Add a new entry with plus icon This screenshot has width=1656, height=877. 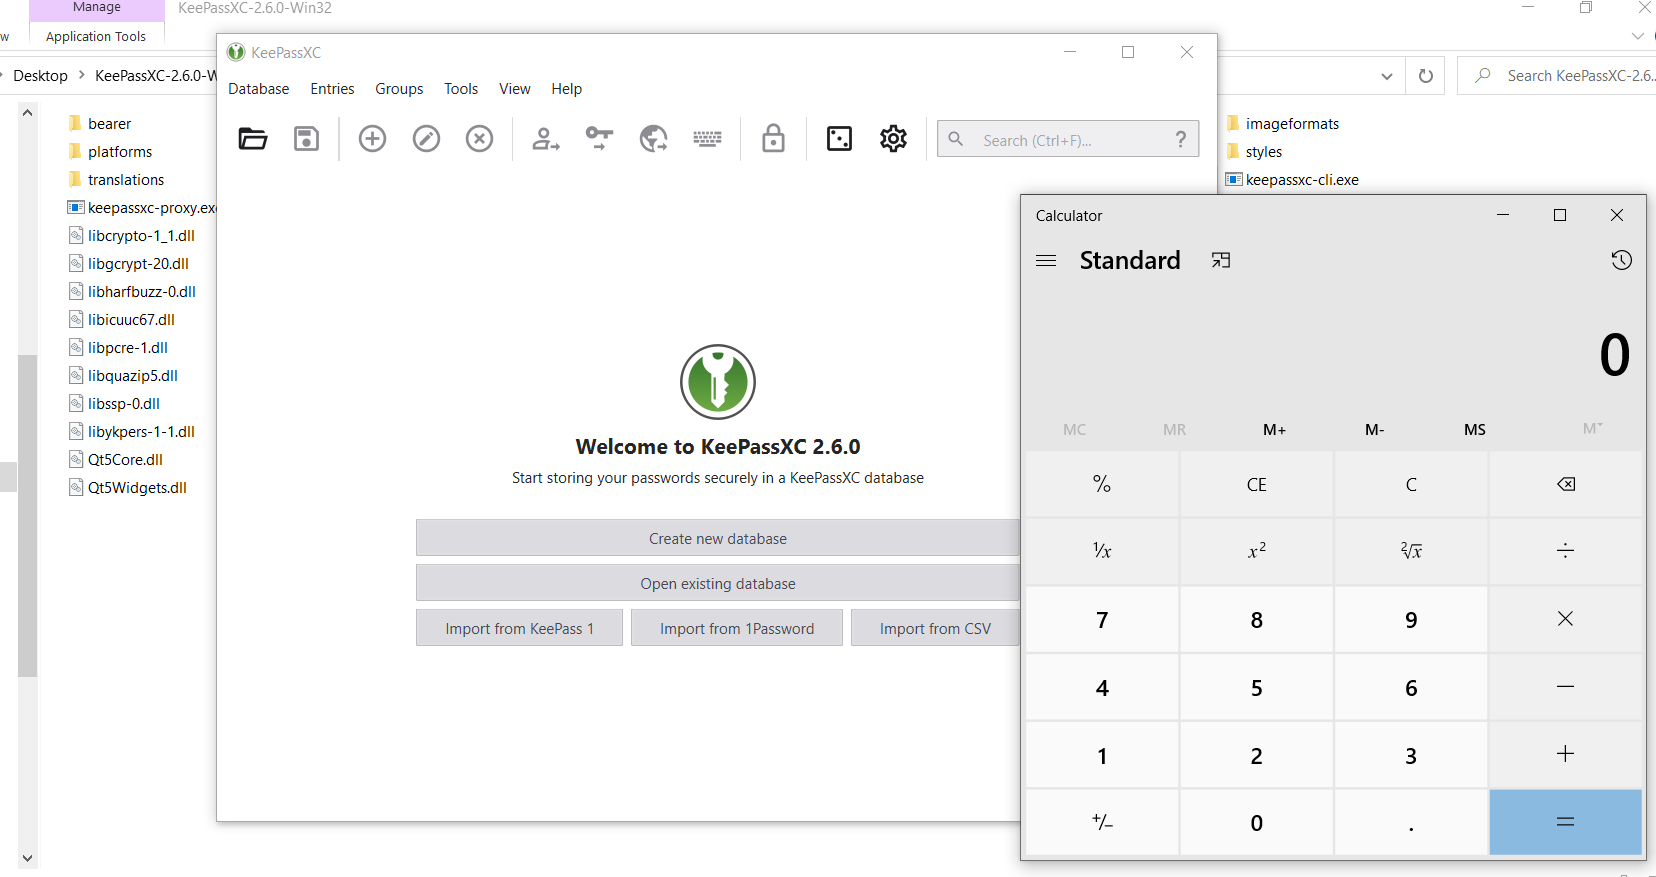pos(372,139)
